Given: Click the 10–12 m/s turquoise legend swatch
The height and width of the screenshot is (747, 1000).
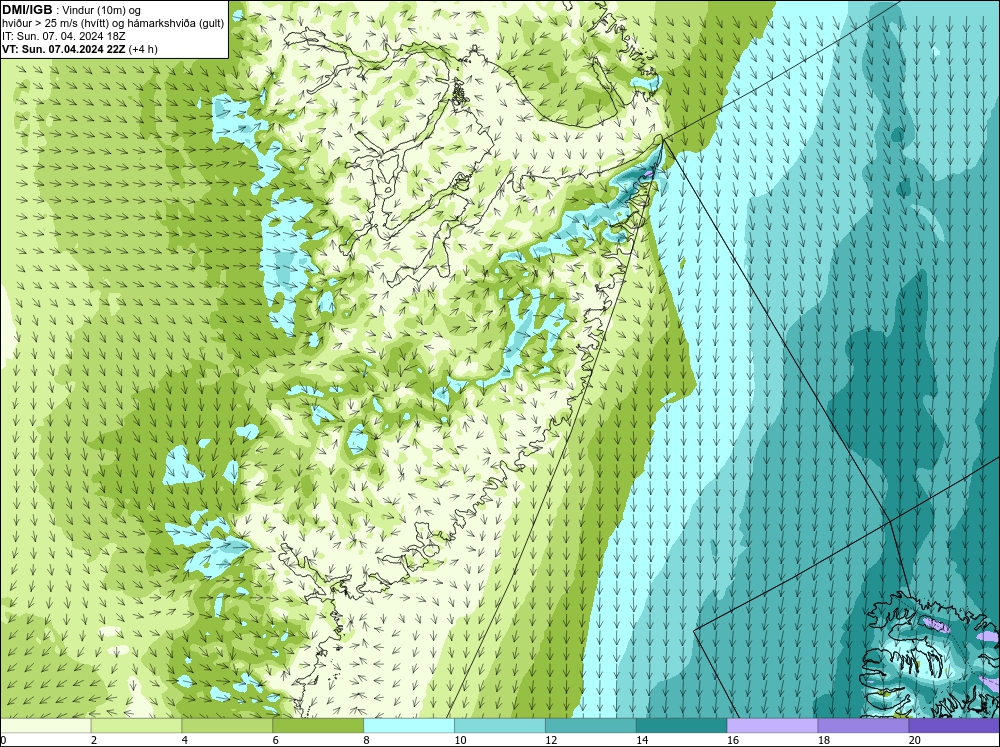Looking at the screenshot, I should (x=500, y=726).
